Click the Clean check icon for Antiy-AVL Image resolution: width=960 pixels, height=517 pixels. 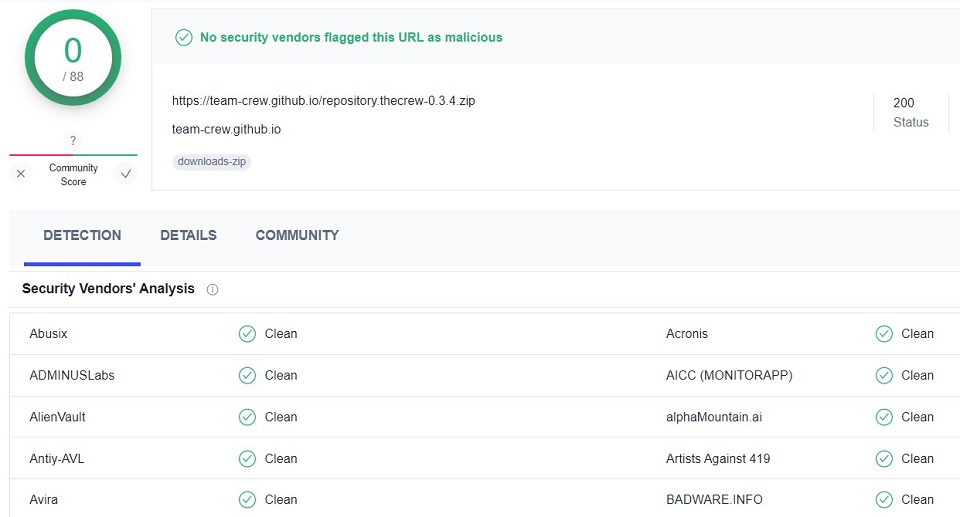pos(247,459)
